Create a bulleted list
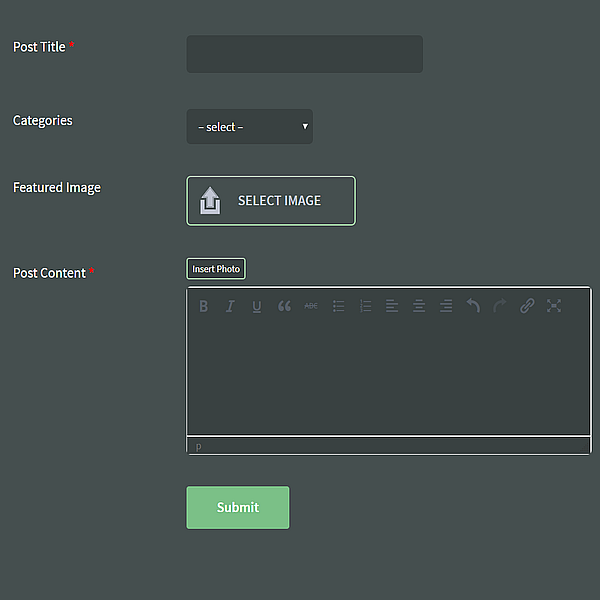The height and width of the screenshot is (600, 600). (338, 306)
